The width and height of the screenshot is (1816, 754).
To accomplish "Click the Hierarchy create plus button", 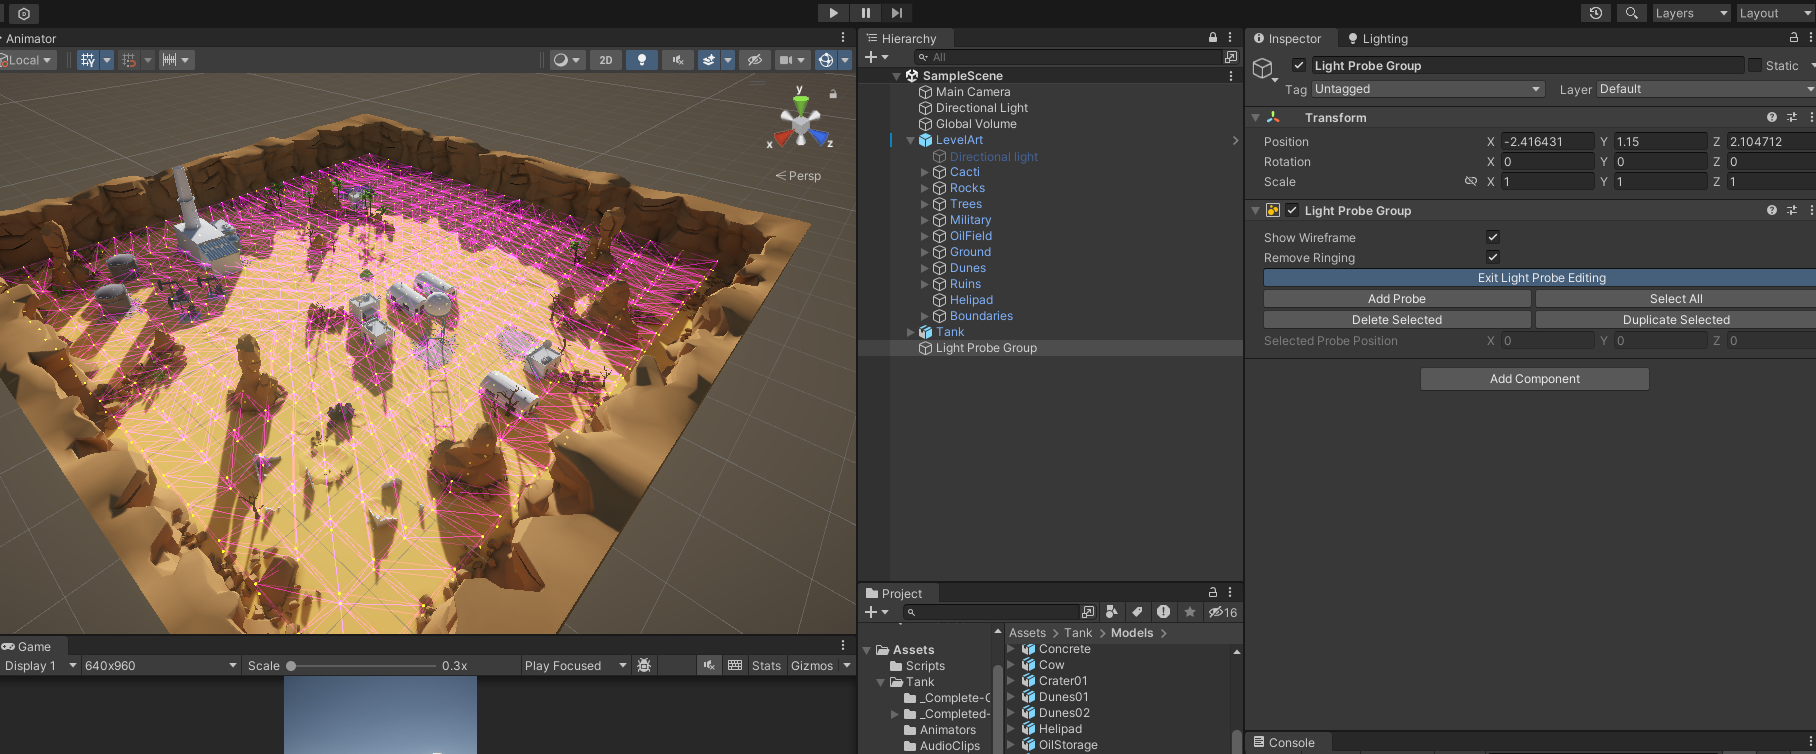I will click(871, 57).
